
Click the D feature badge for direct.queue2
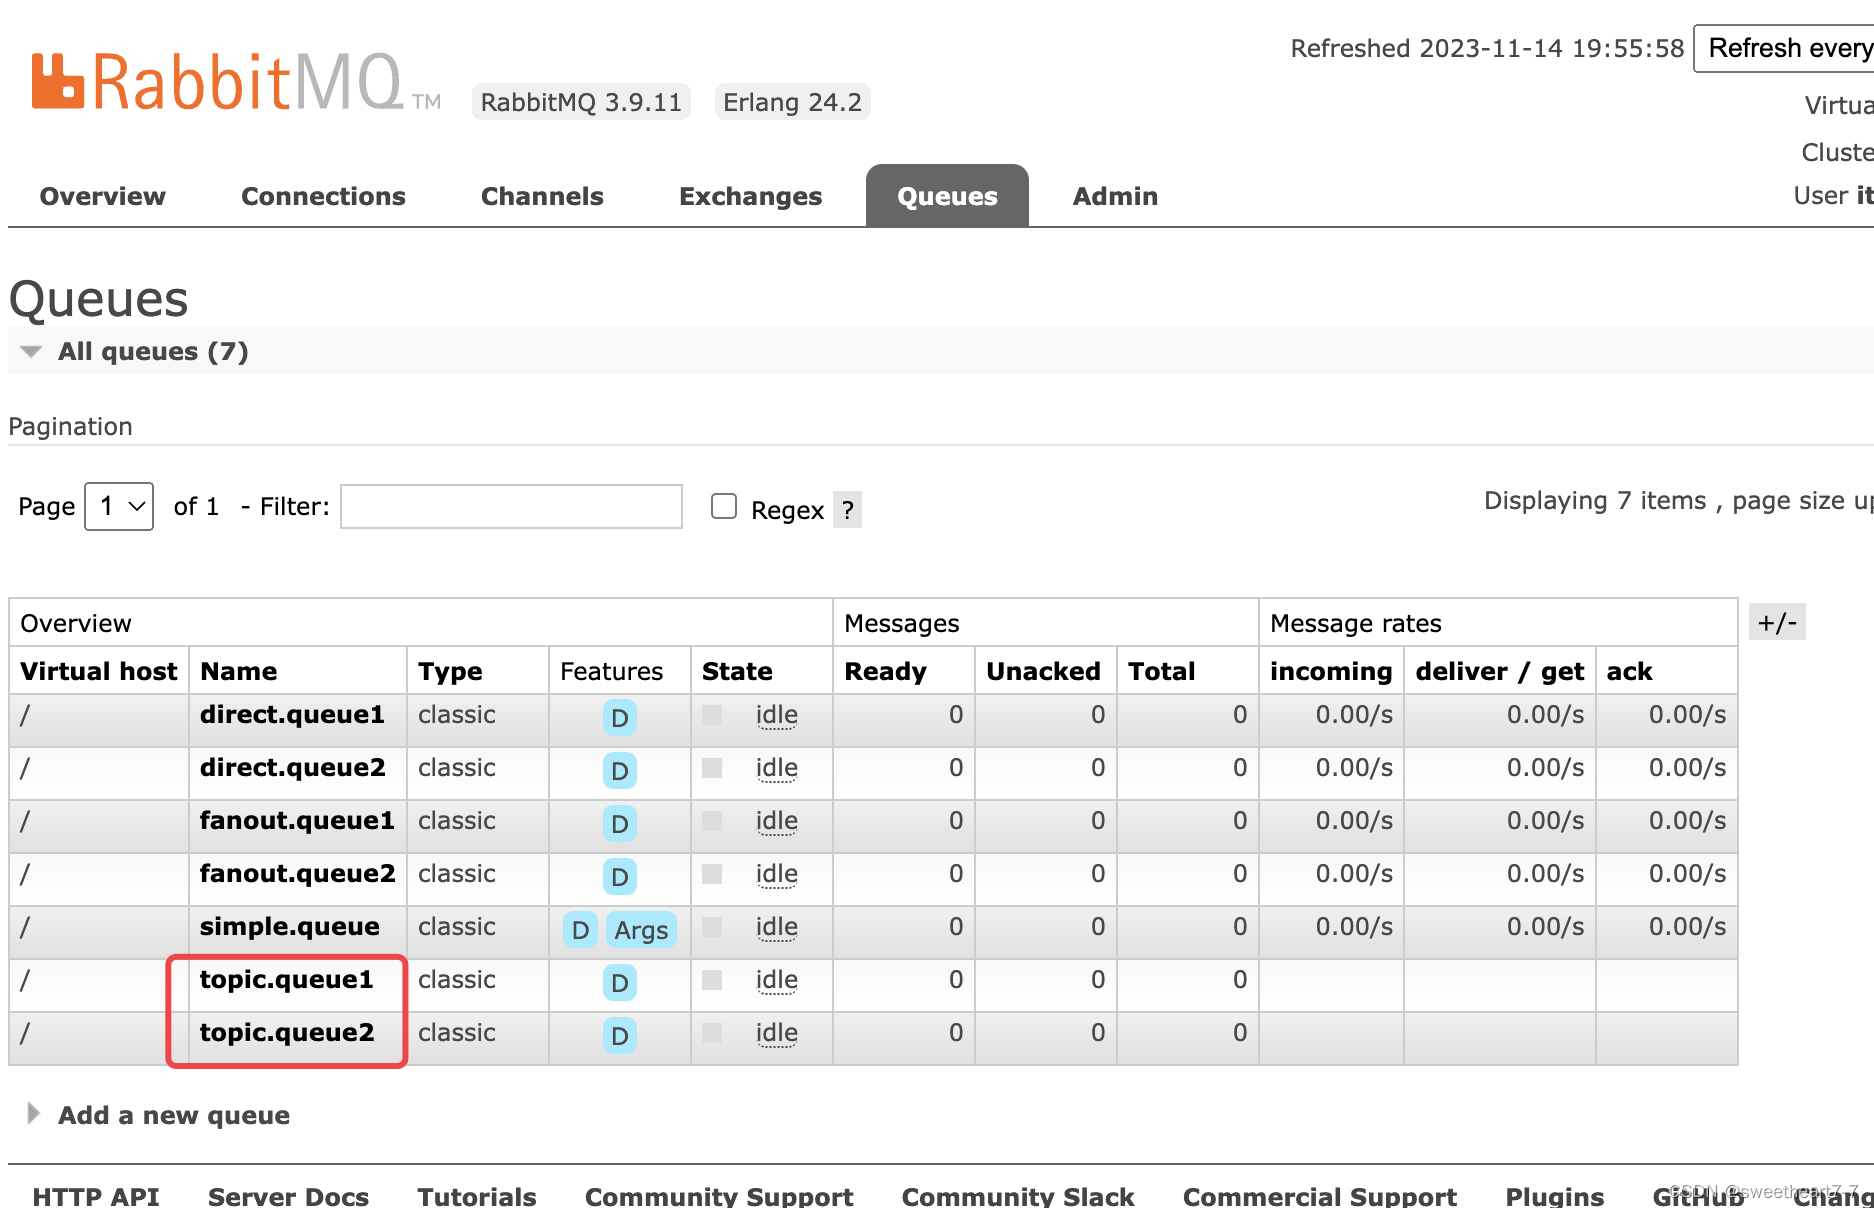620,770
